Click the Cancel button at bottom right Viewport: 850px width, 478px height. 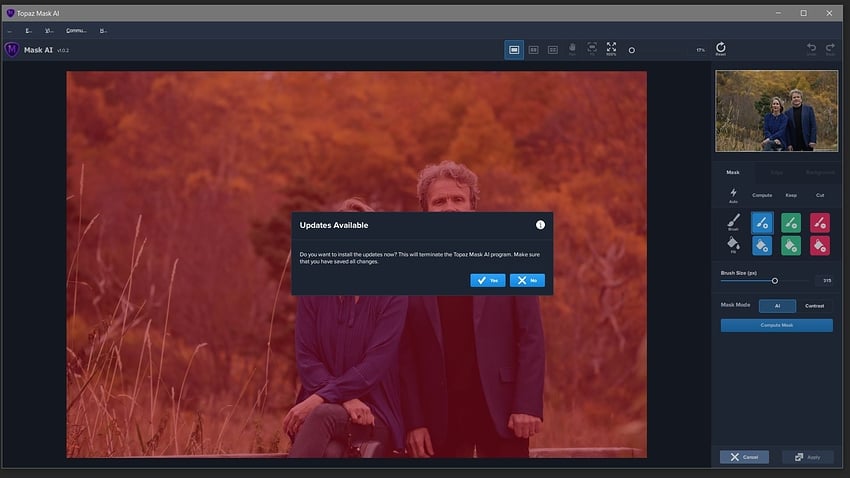[x=744, y=457]
